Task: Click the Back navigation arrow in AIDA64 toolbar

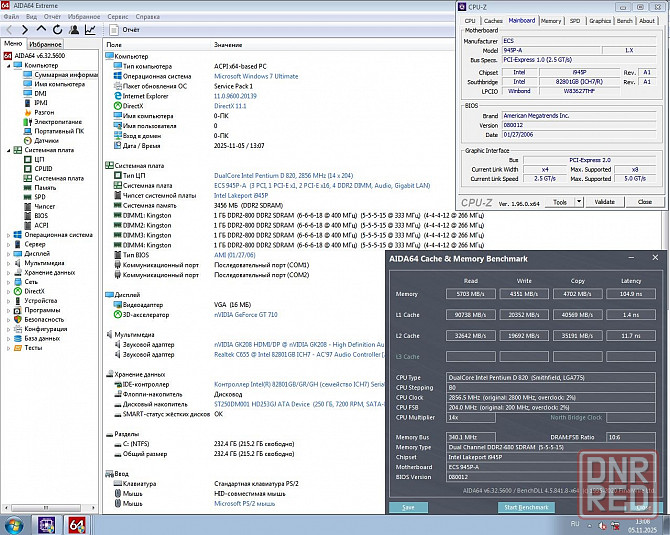Action: coord(9,30)
